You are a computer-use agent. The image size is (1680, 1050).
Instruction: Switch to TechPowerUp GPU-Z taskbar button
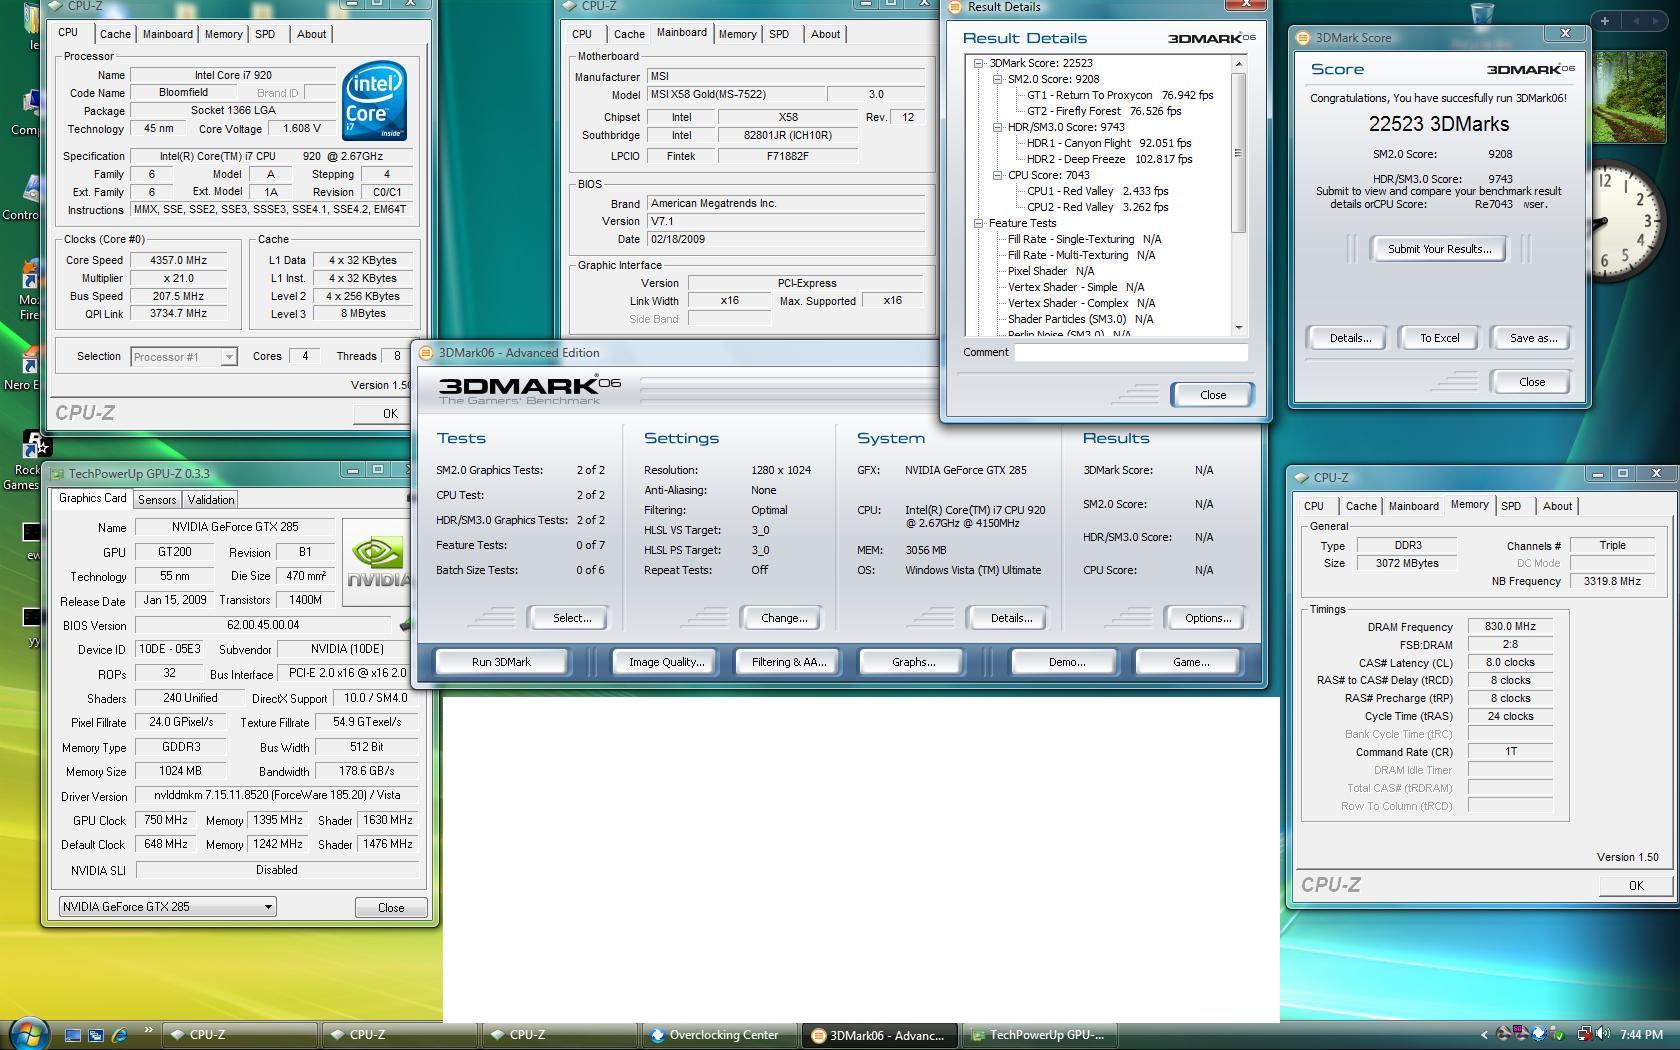pyautogui.click(x=1041, y=1035)
